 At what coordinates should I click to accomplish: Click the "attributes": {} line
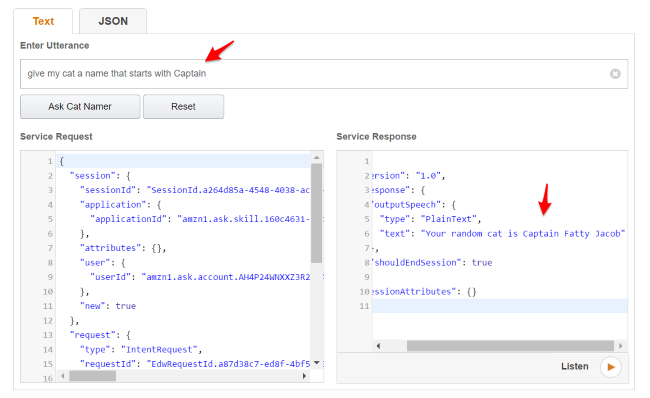tap(123, 248)
